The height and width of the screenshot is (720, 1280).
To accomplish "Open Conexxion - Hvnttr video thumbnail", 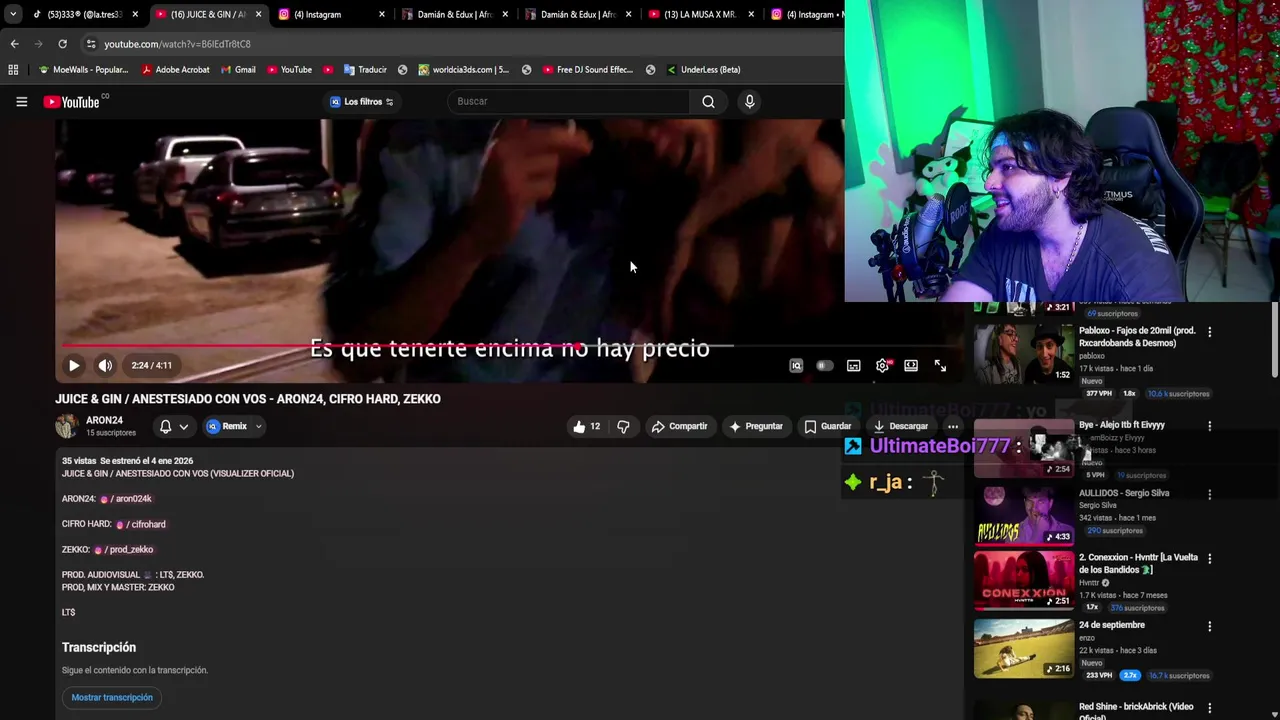I will coord(1023,580).
